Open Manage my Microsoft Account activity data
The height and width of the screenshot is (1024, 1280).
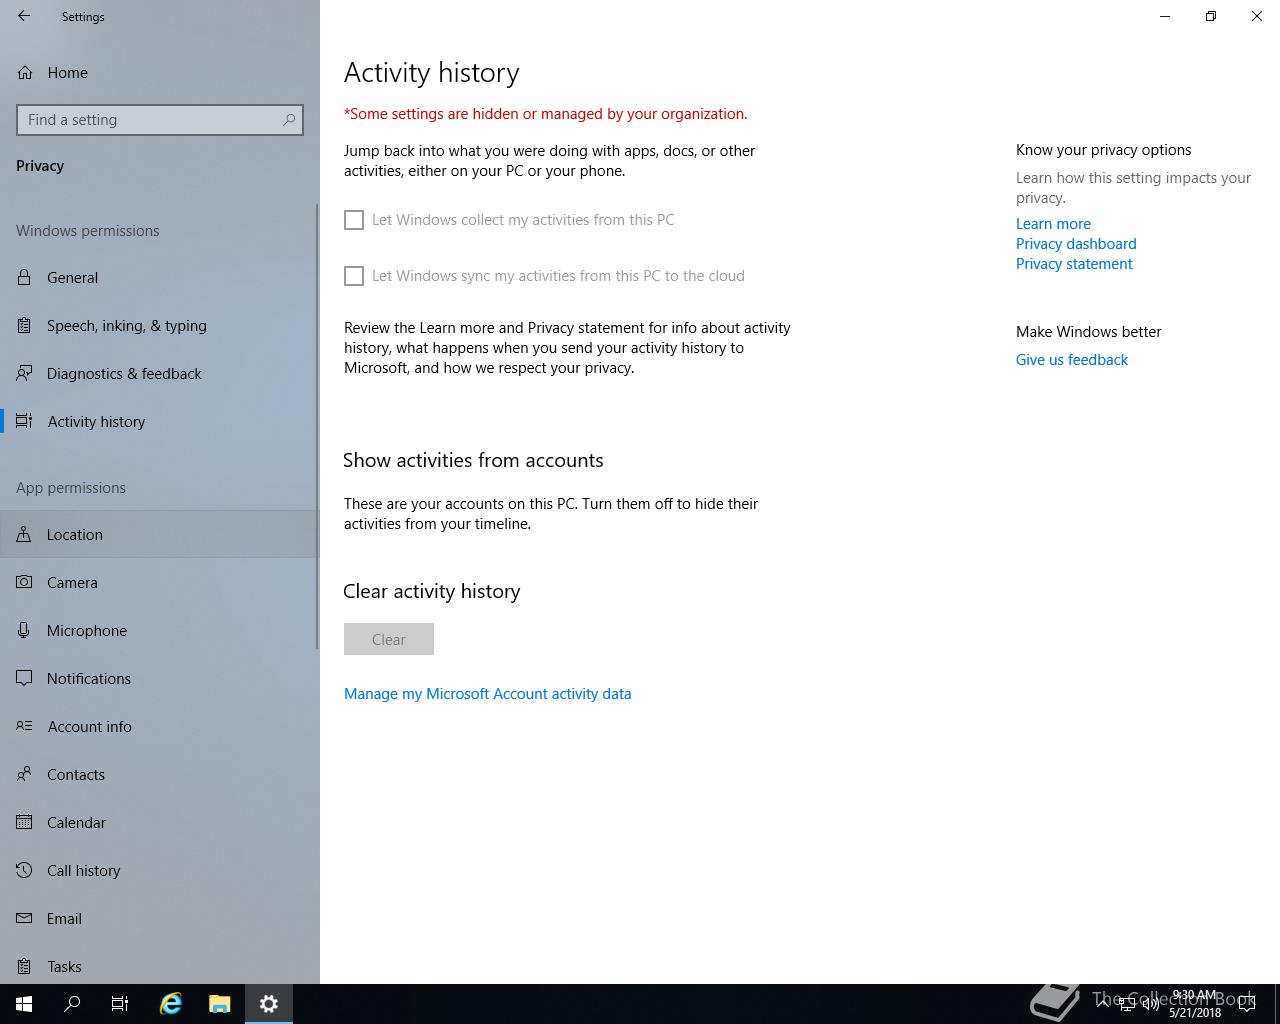488,693
